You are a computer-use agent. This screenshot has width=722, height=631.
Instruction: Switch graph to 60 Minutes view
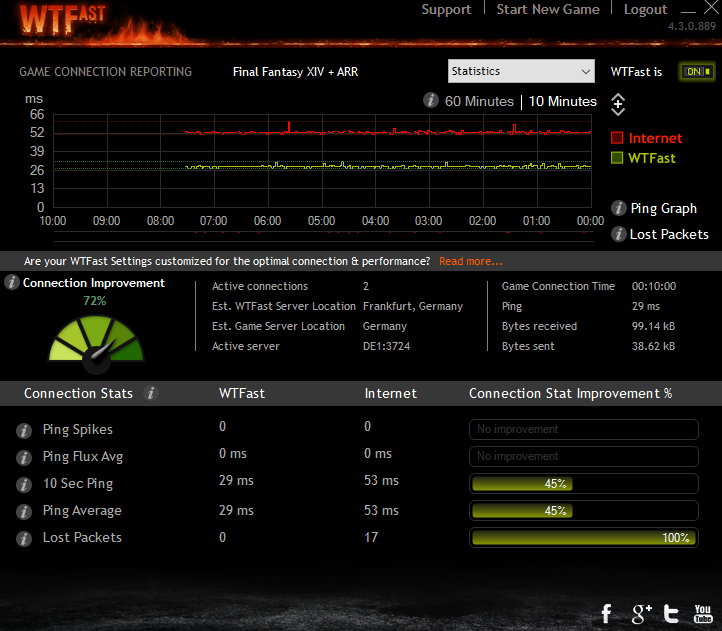tap(479, 101)
